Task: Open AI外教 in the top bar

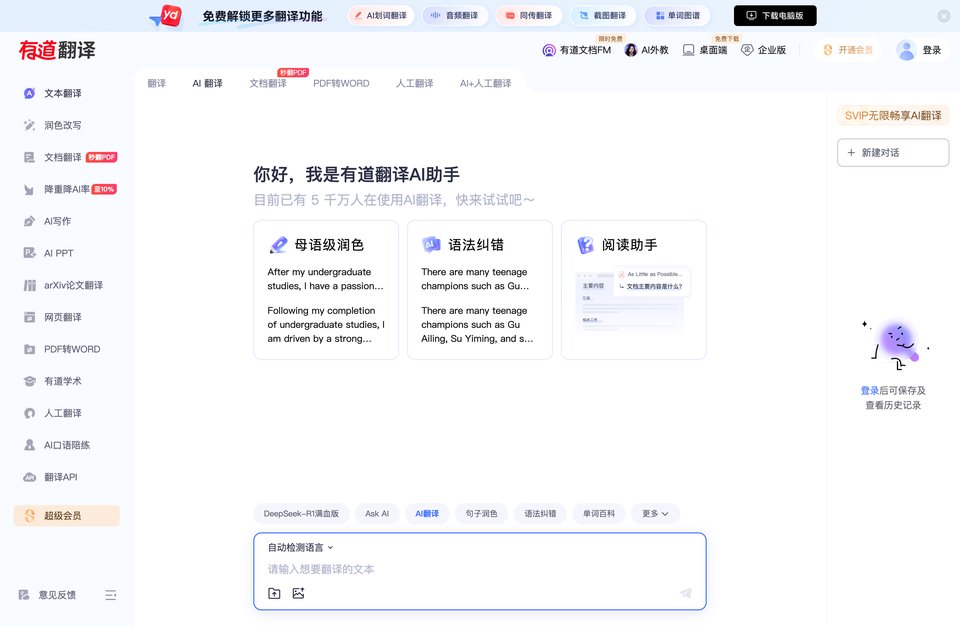Action: (647, 50)
